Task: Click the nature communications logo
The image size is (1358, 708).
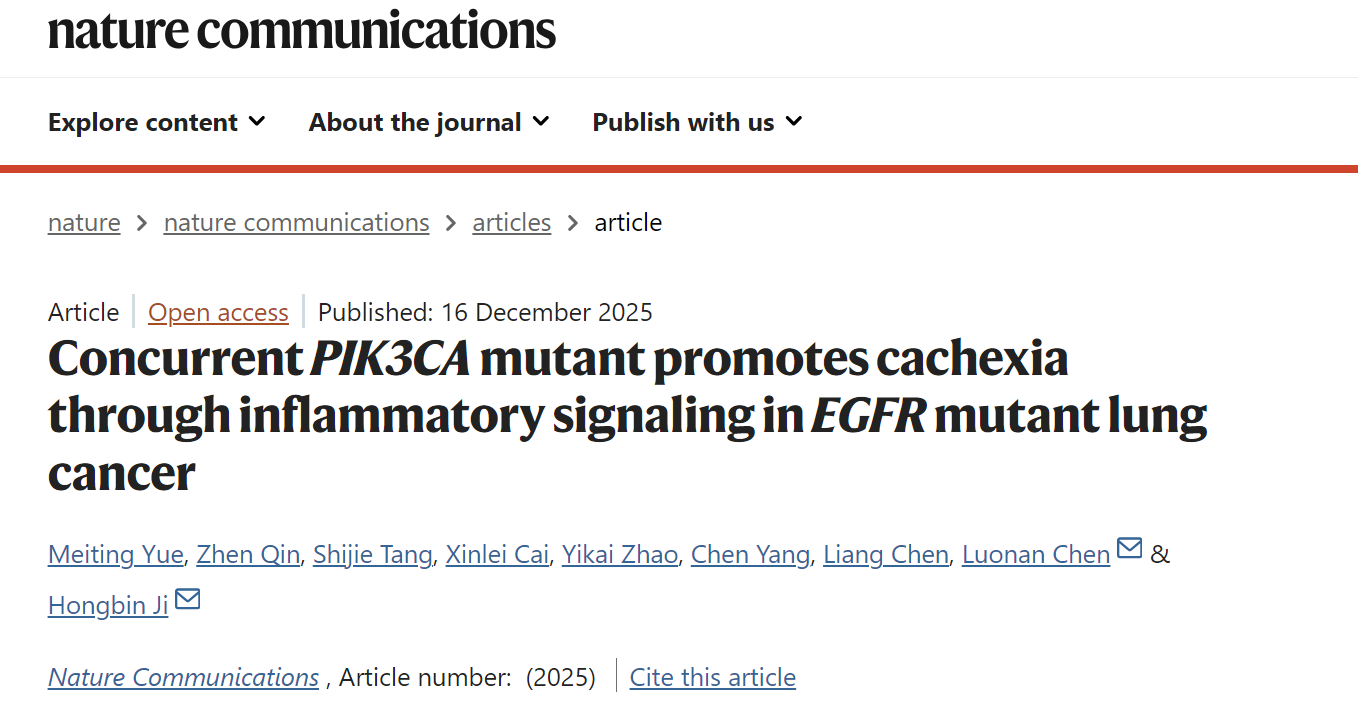Action: click(302, 30)
